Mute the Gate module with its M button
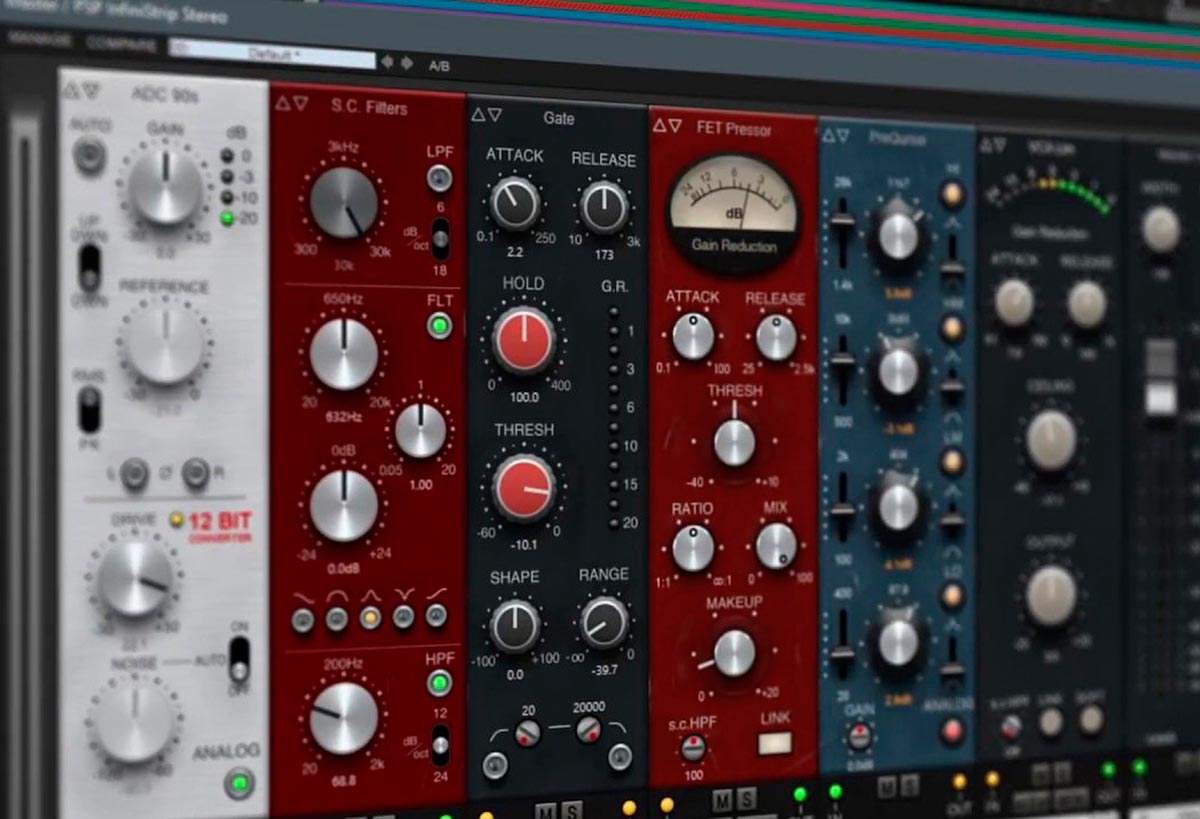 point(545,809)
